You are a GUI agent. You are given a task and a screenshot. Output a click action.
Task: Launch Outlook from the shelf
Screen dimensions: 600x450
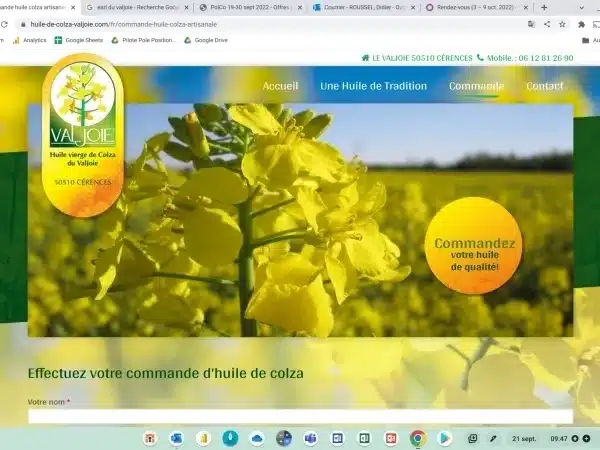coord(177,438)
